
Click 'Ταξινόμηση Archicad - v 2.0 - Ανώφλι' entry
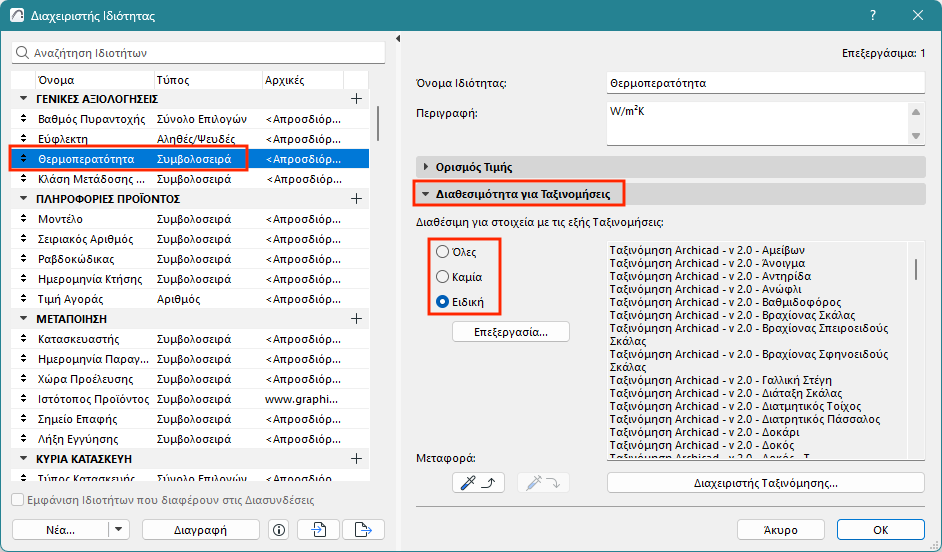pos(705,289)
